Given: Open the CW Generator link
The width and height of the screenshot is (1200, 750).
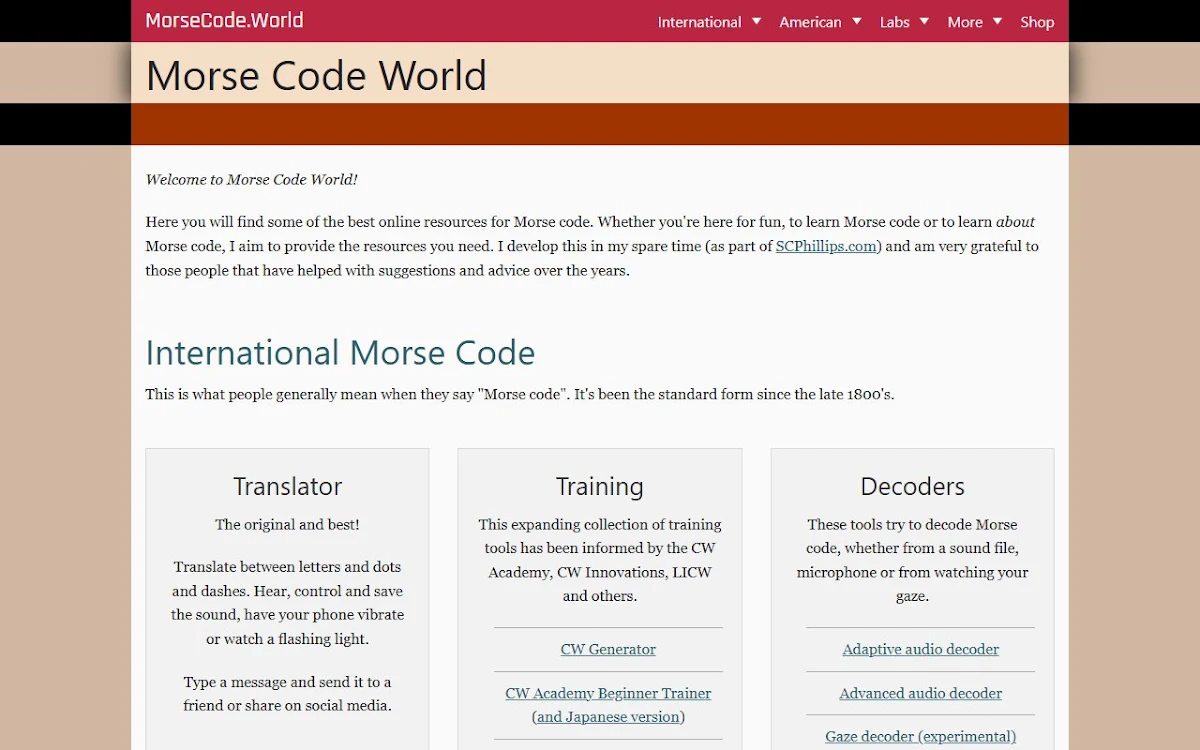Looking at the screenshot, I should (608, 649).
